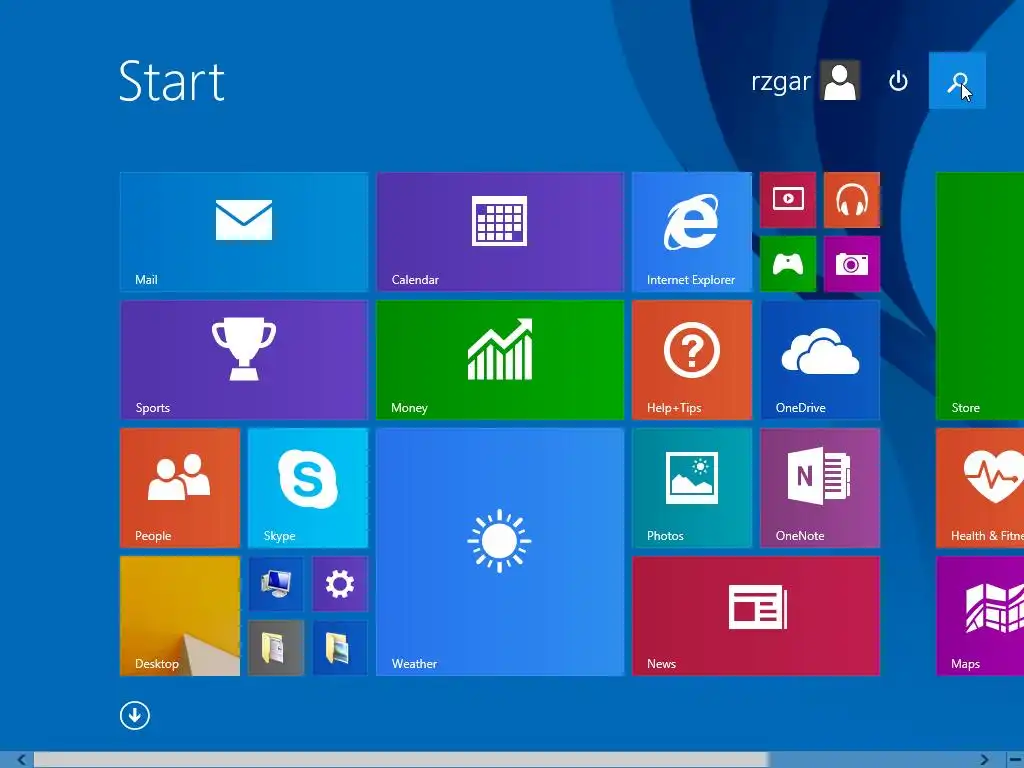Click the horizontal scrollbar thumb

(400, 760)
